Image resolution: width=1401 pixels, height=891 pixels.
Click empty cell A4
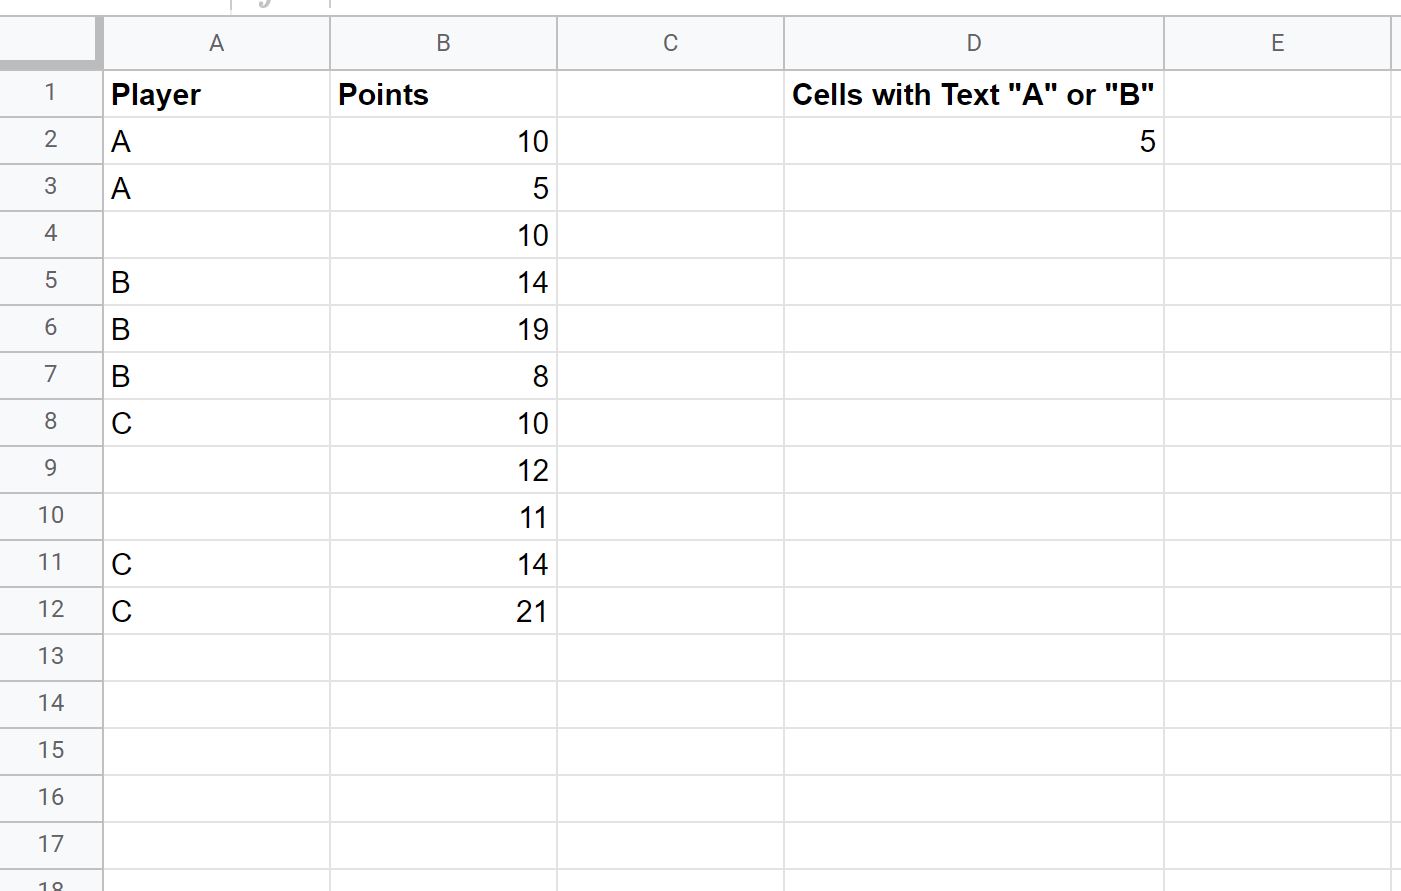tap(216, 235)
